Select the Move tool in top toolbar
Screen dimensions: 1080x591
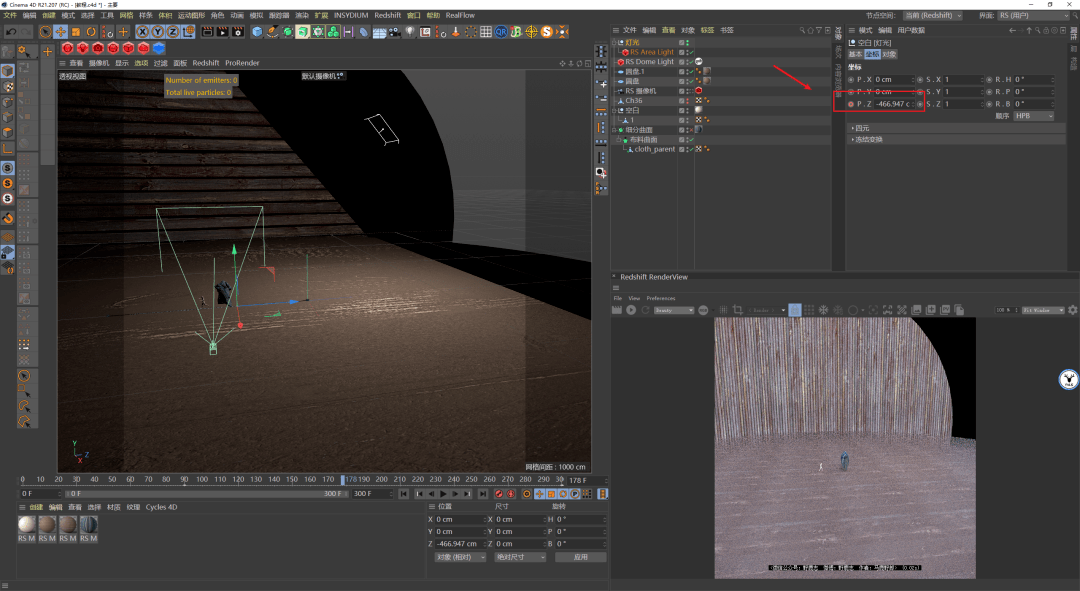point(61,32)
